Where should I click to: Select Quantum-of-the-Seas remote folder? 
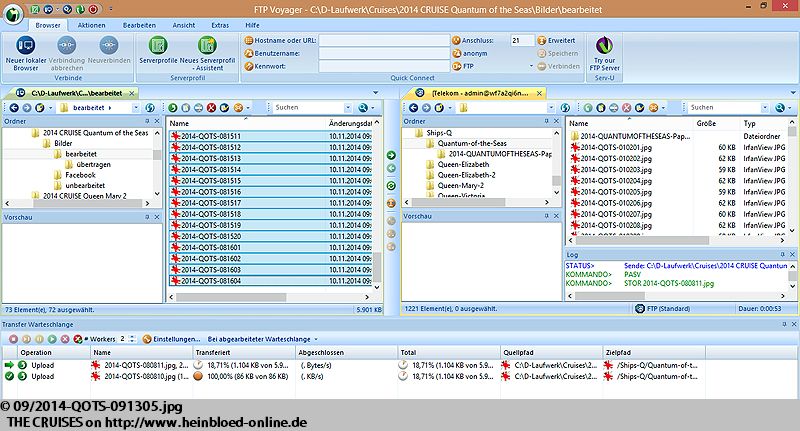pos(472,143)
